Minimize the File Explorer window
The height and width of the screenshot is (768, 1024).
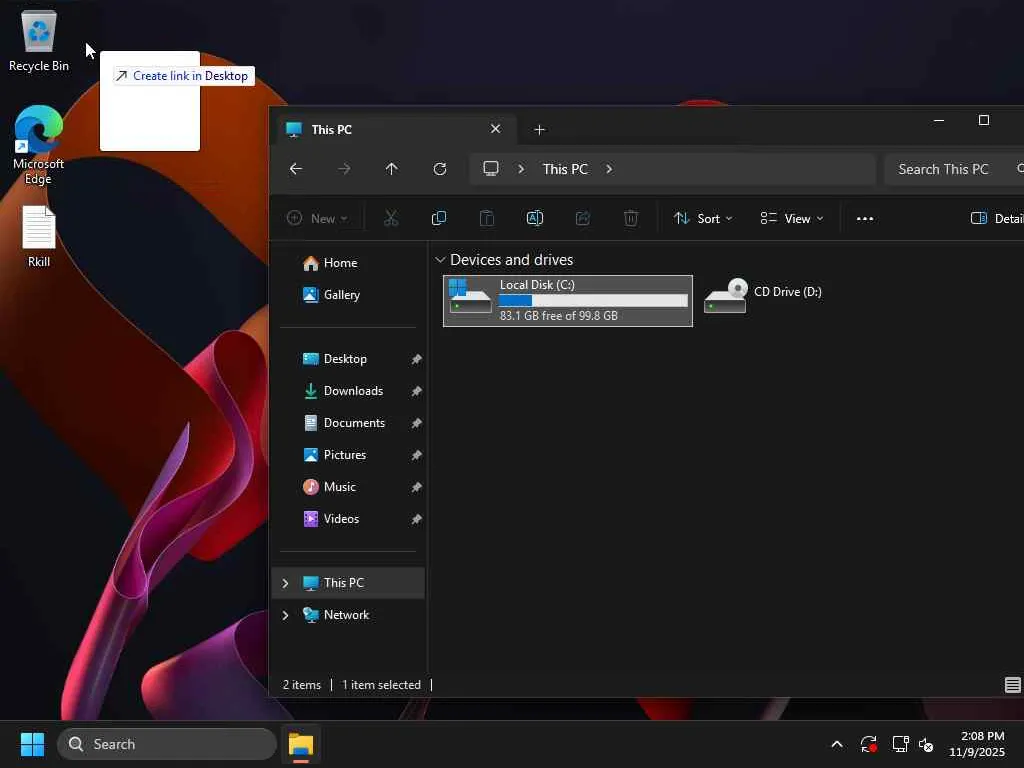pos(939,121)
